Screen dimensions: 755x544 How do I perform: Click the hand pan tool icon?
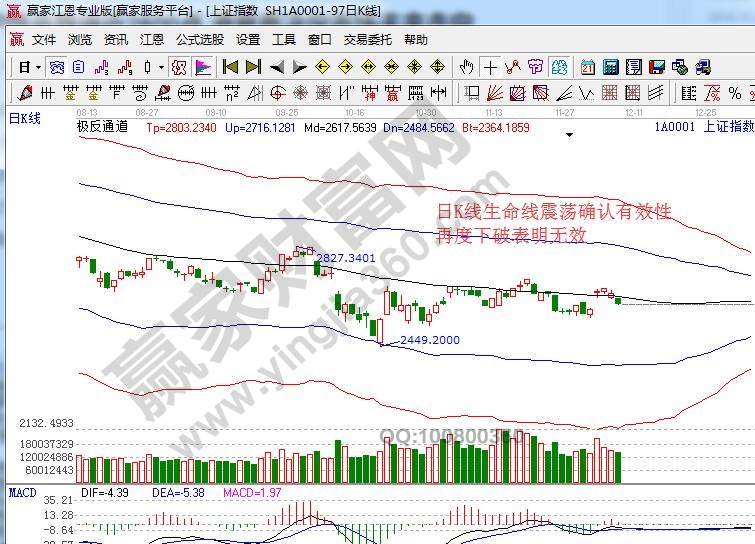click(x=466, y=67)
